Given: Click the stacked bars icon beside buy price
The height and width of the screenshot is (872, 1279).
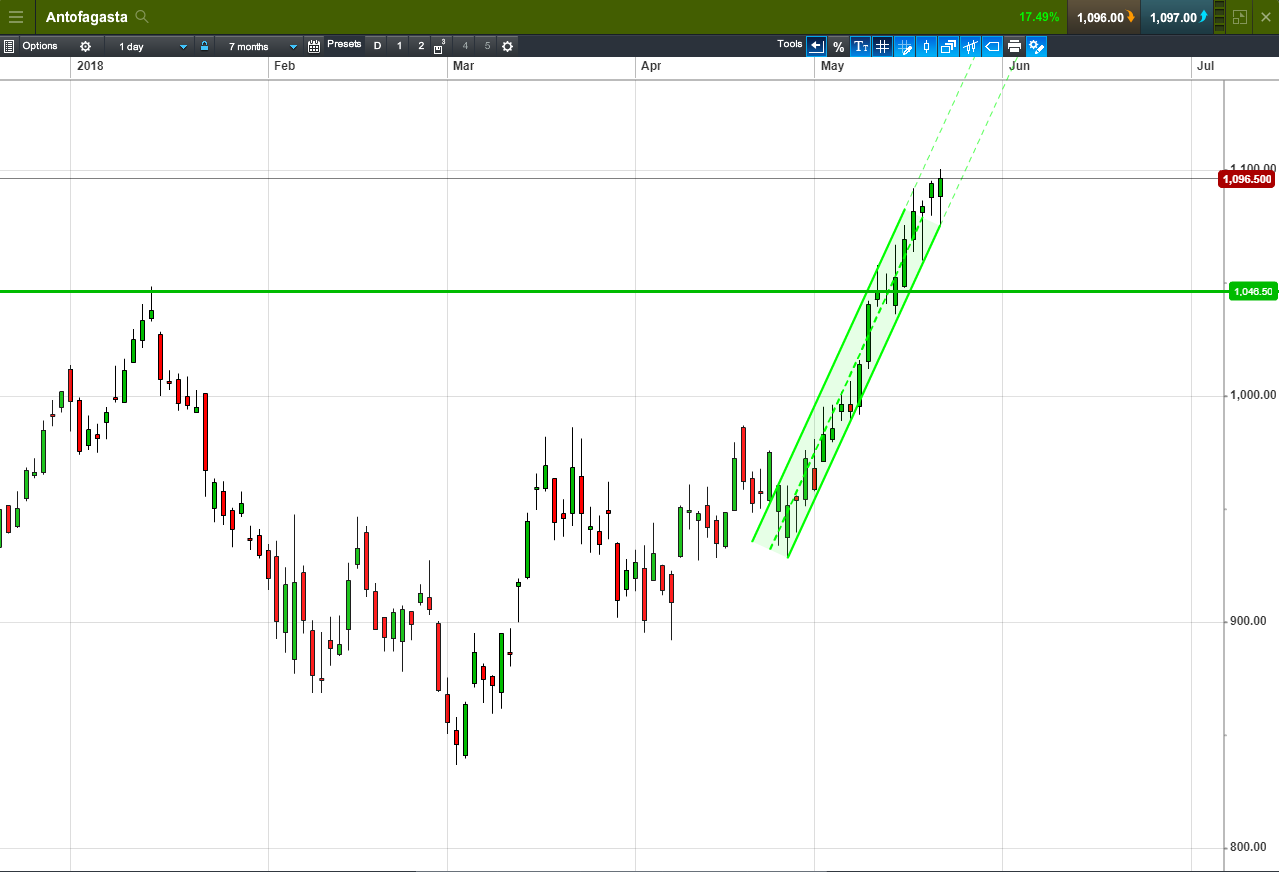Looking at the screenshot, I should pyautogui.click(x=1218, y=17).
